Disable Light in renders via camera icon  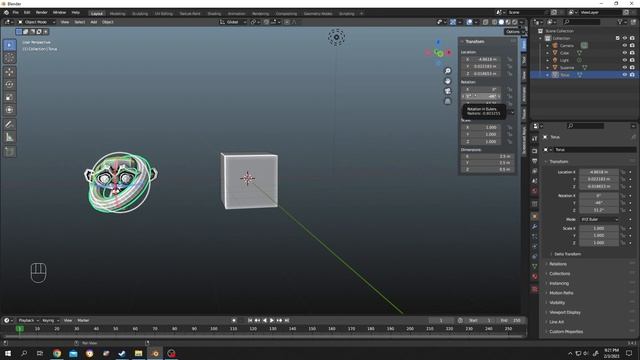coord(632,60)
